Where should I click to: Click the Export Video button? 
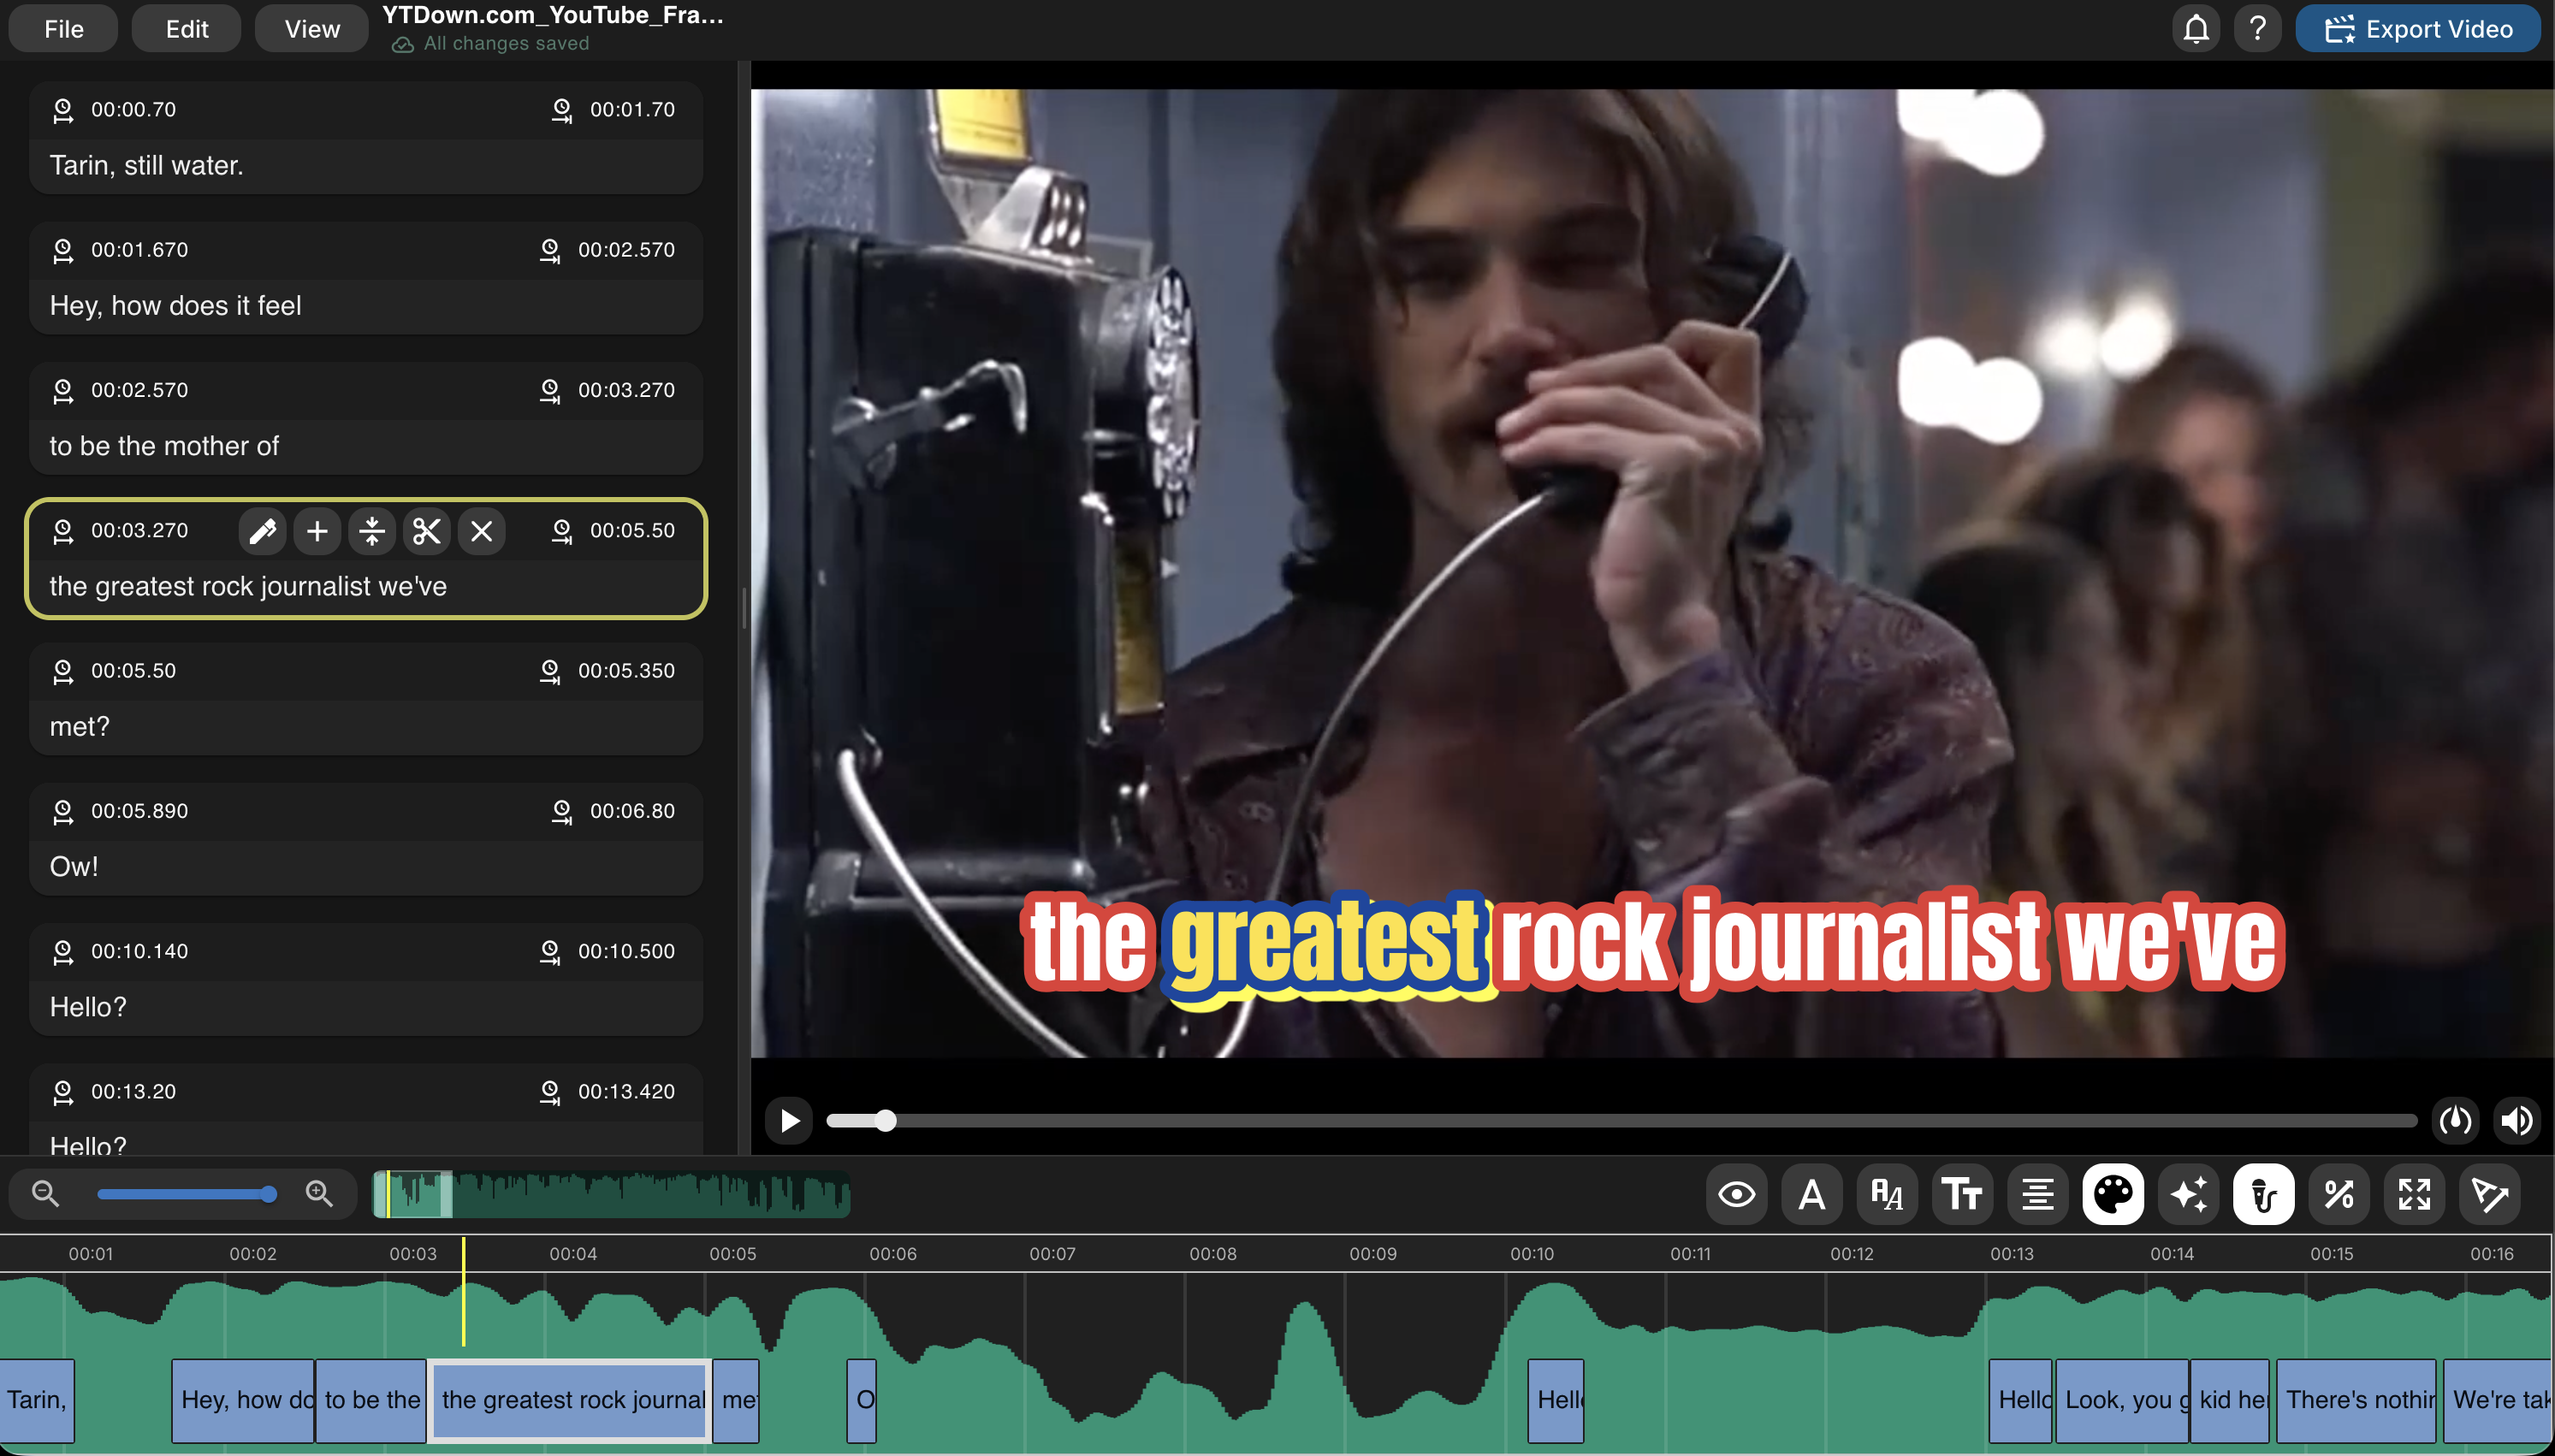(x=2417, y=29)
